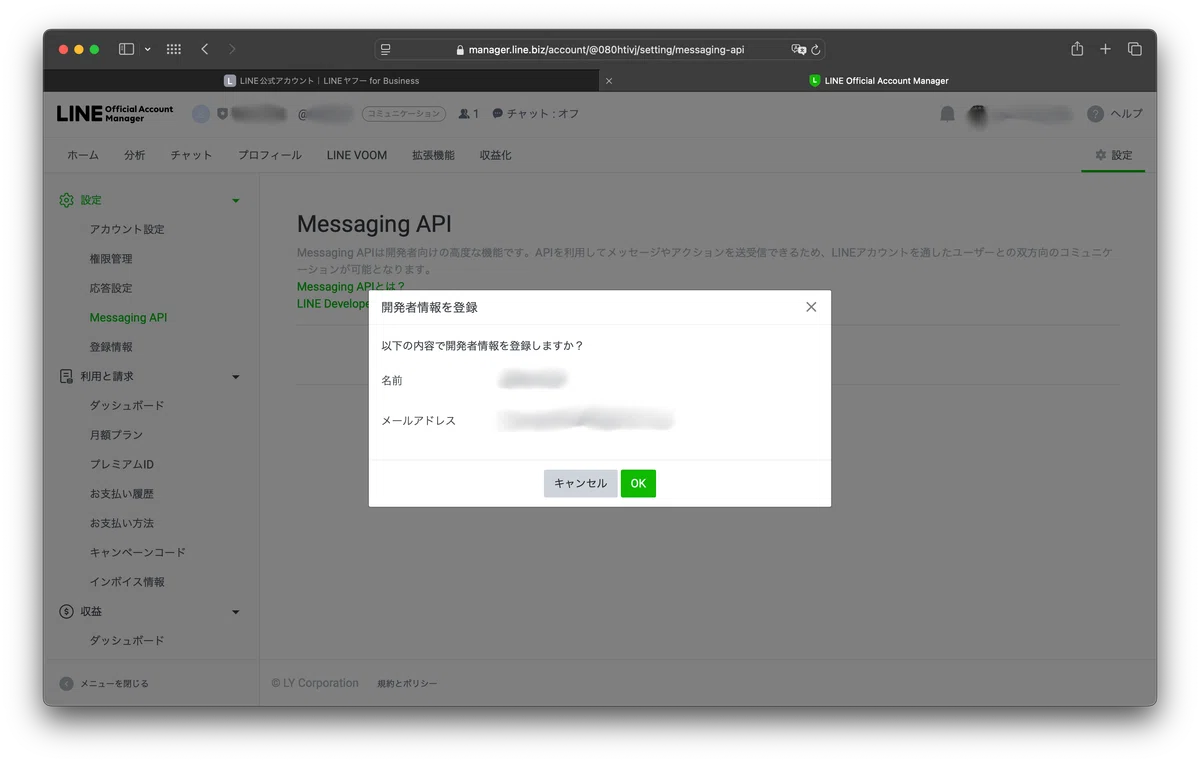Go forward with the Safari forward arrow
The width and height of the screenshot is (1200, 763).
[232, 49]
